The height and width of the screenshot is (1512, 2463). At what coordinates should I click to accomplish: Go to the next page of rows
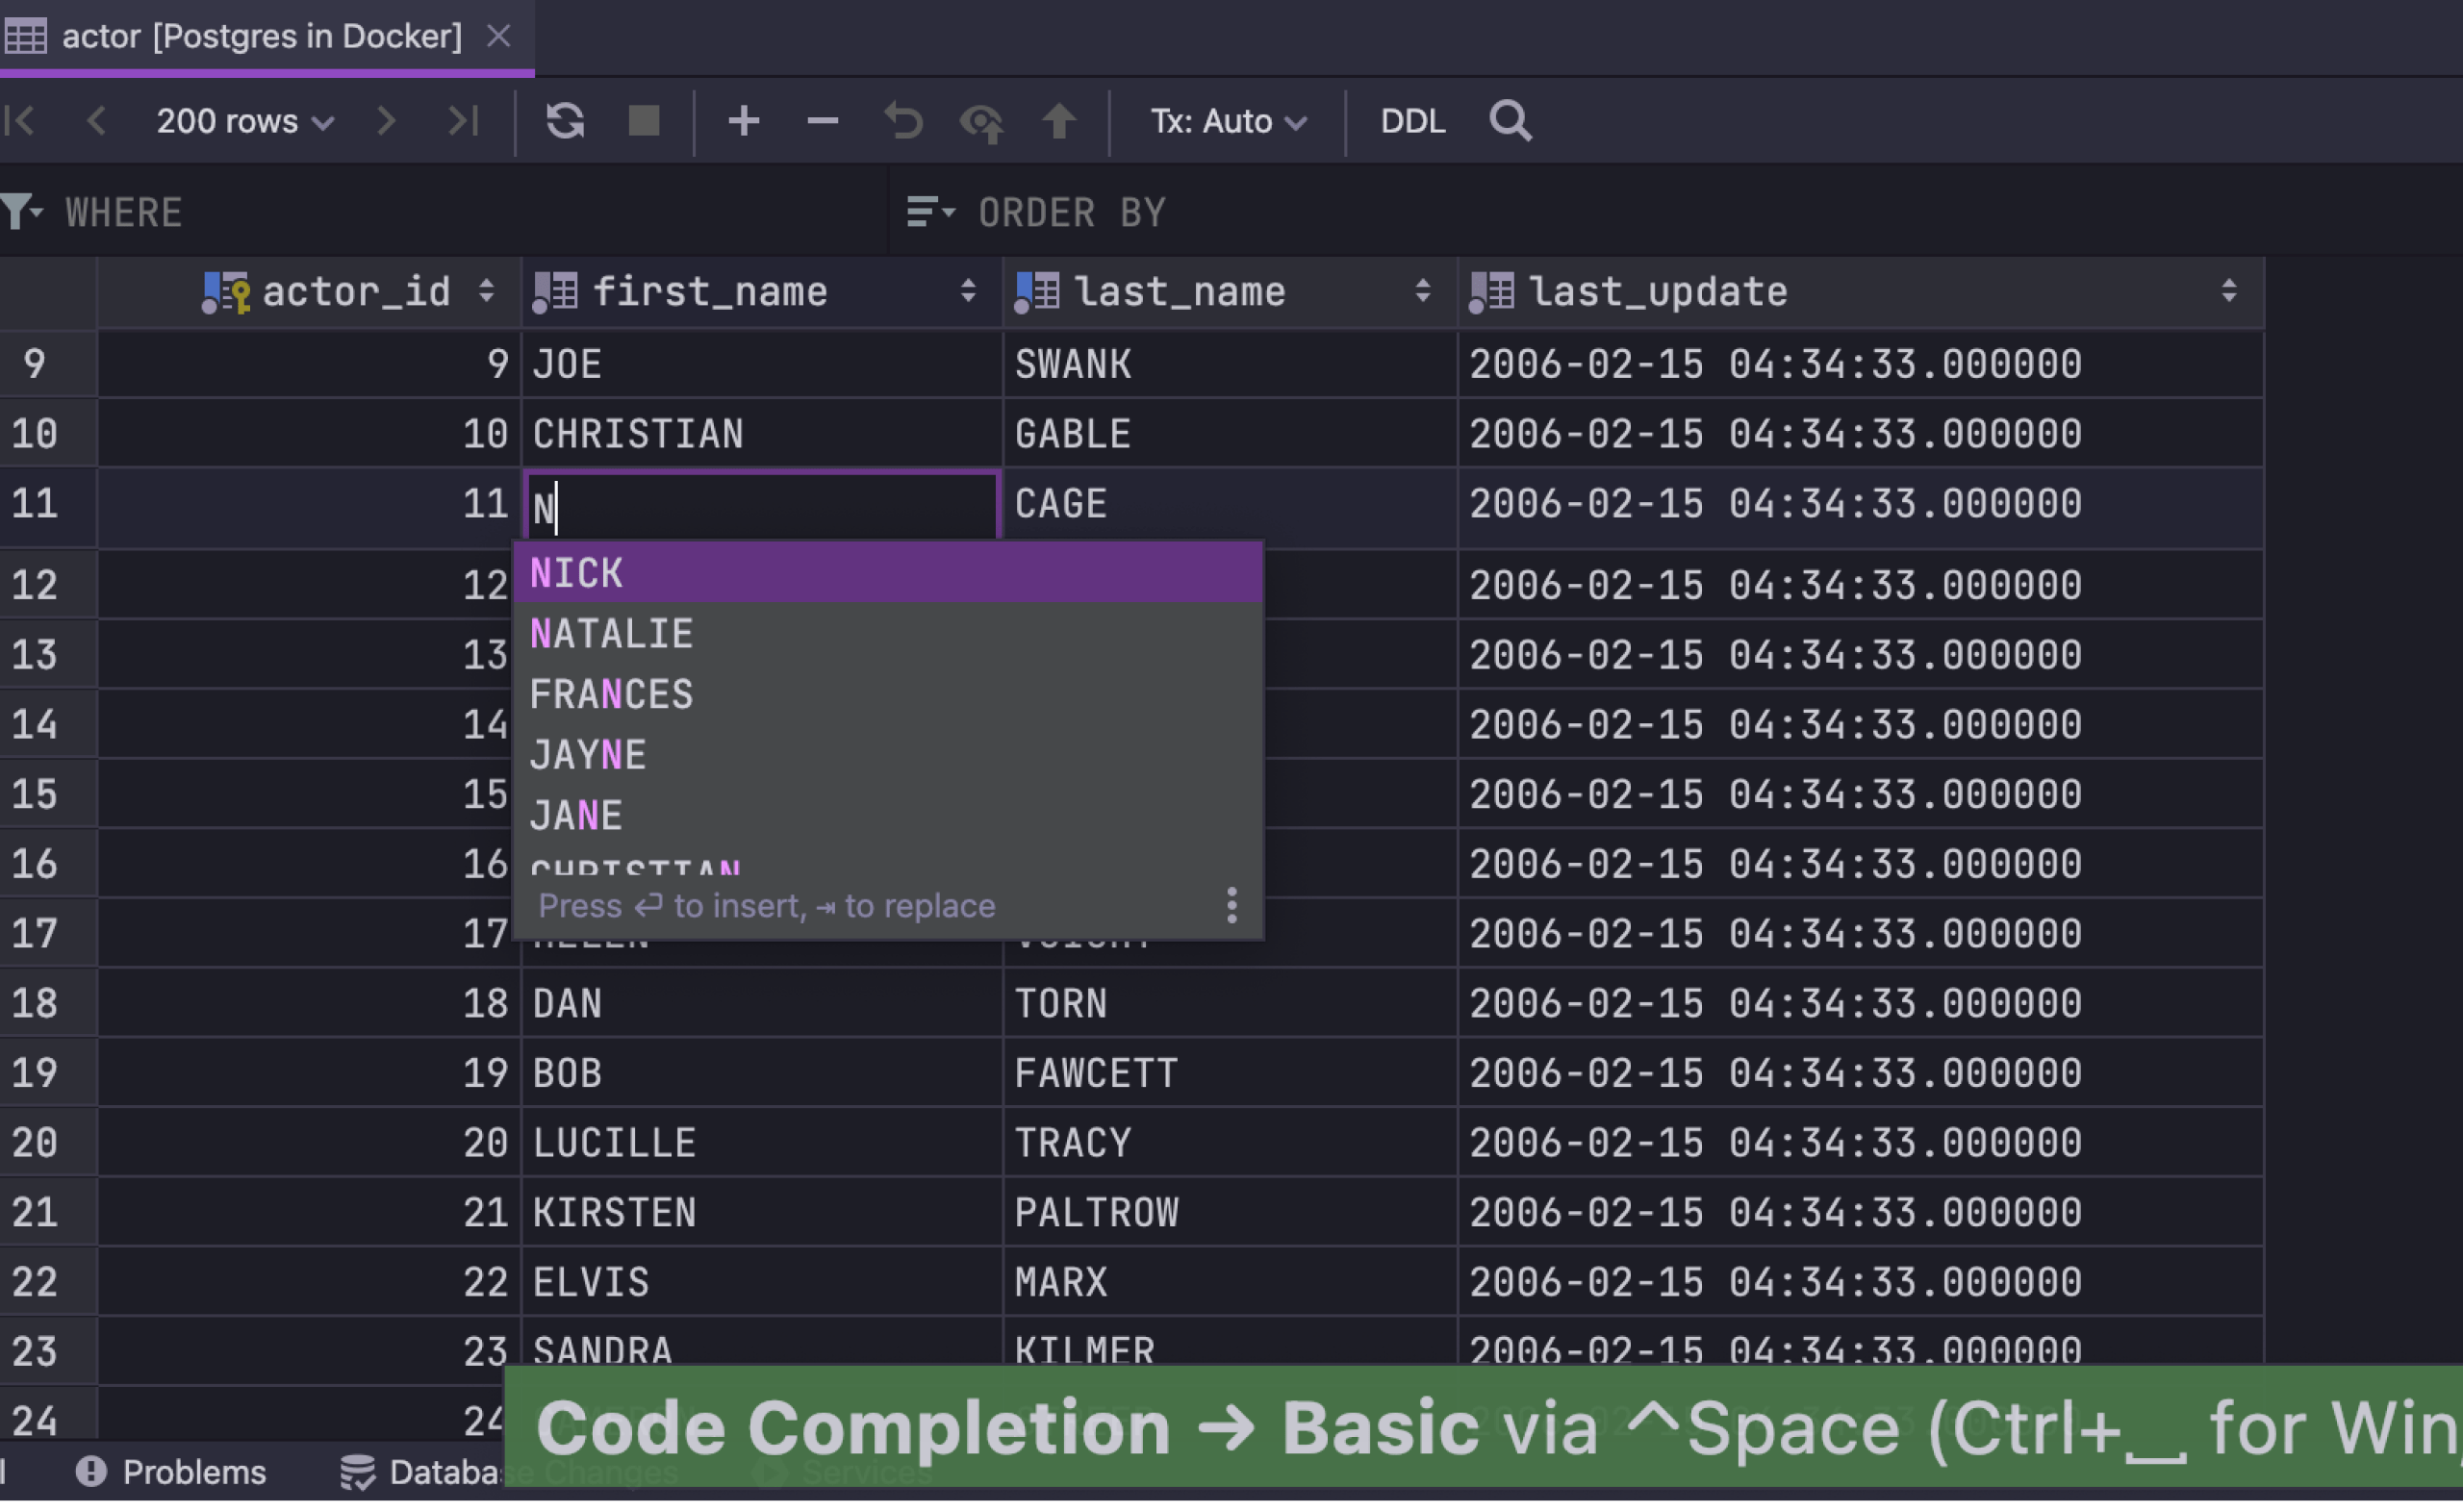coord(386,121)
